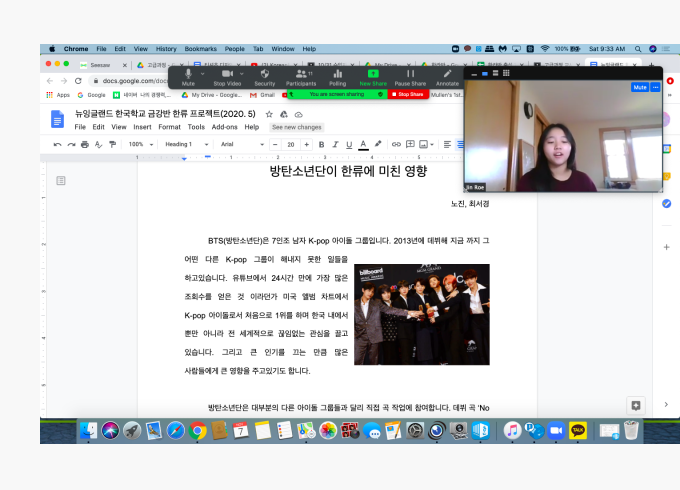Open the My Drive - Google bookmark

point(212,95)
